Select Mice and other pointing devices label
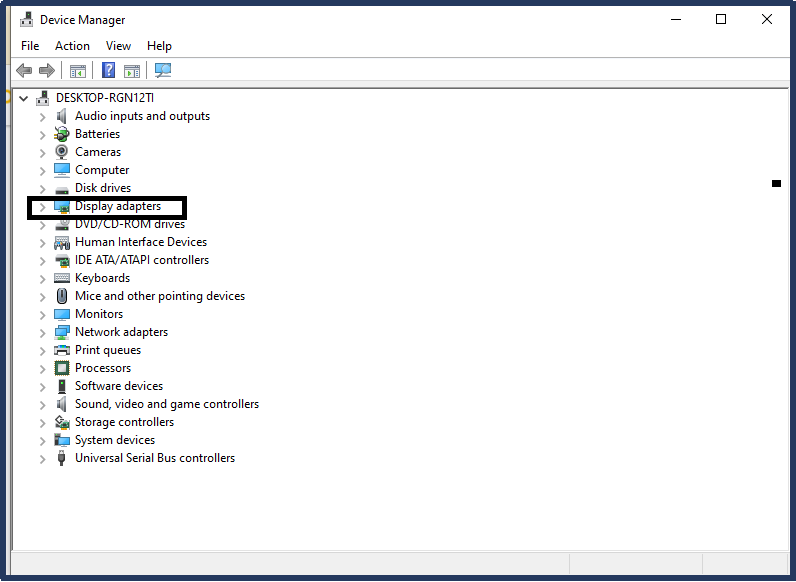 [x=160, y=296]
